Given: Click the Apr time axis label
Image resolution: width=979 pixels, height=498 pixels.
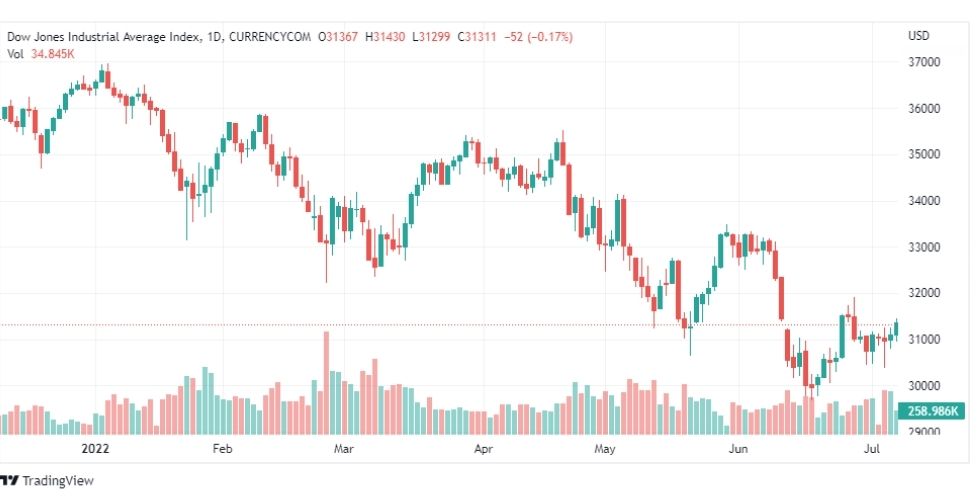Looking at the screenshot, I should tap(483, 449).
